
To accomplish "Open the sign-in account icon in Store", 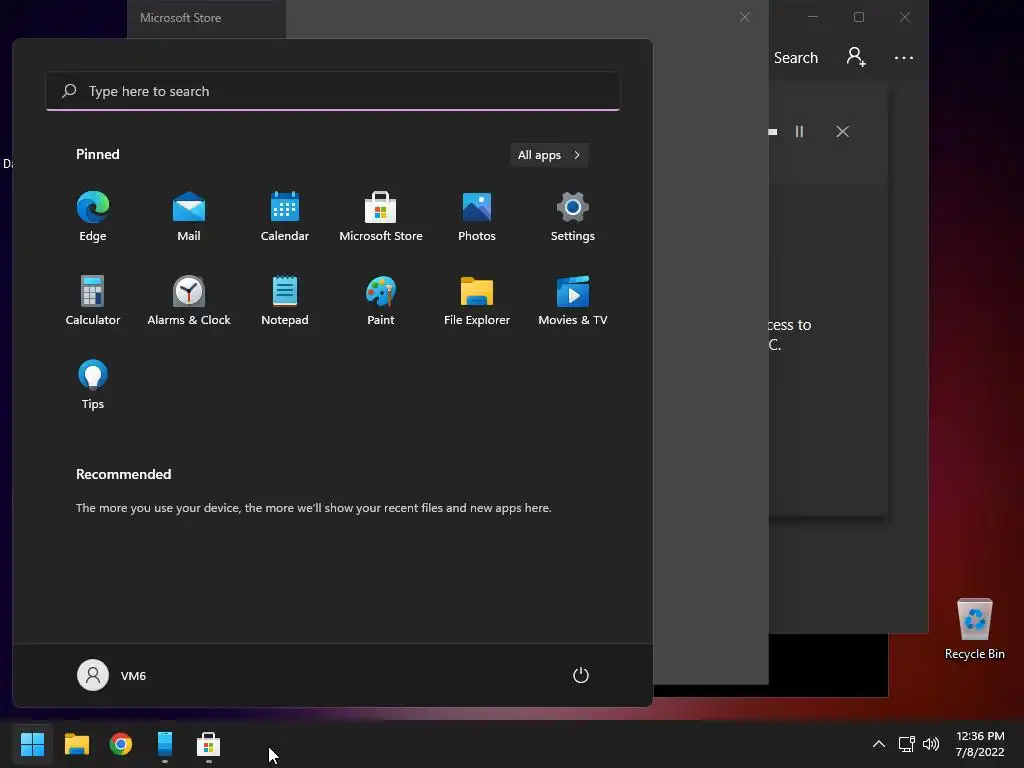I will pyautogui.click(x=856, y=57).
